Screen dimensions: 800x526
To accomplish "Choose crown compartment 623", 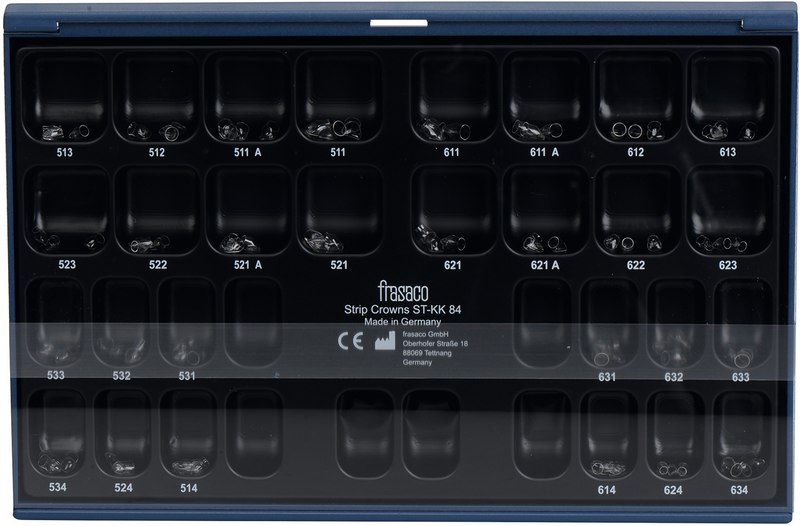I will (x=727, y=211).
